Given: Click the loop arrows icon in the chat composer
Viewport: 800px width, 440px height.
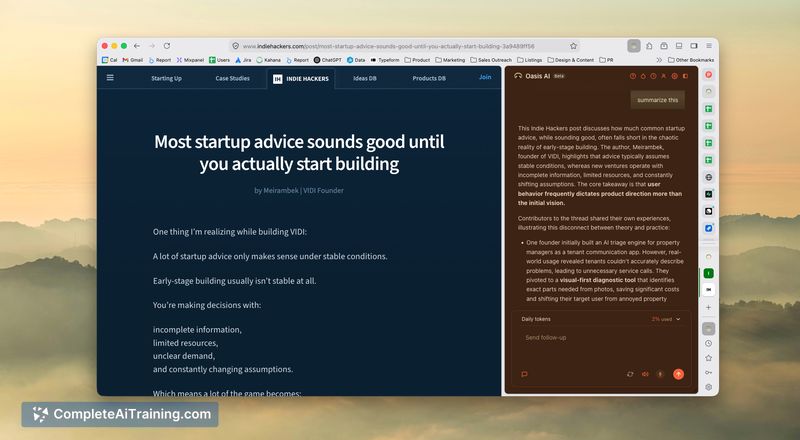Looking at the screenshot, I should [630, 374].
